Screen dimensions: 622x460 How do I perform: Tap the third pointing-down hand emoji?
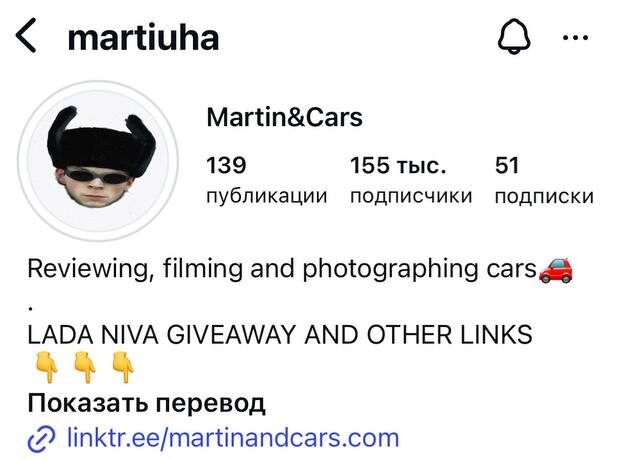(x=123, y=368)
